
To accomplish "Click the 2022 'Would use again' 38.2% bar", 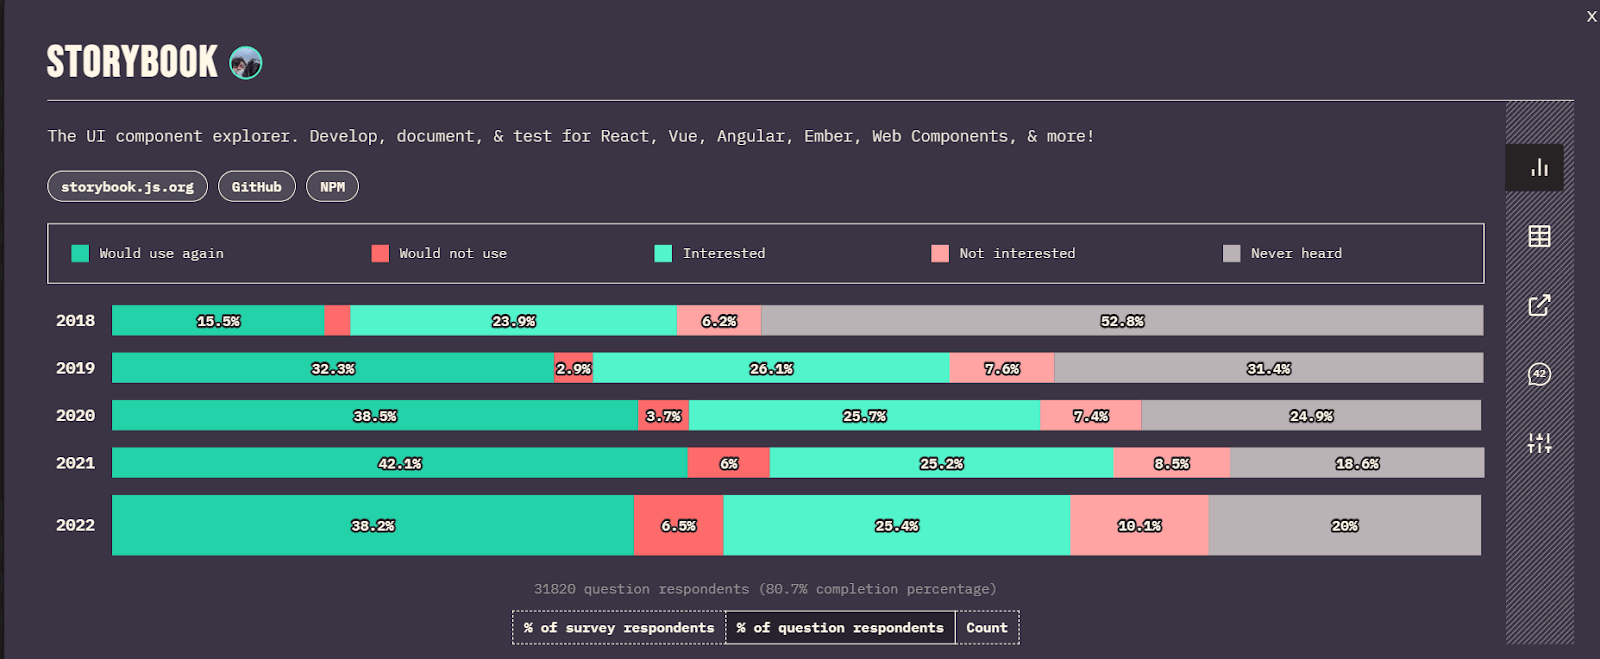I will [x=372, y=525].
